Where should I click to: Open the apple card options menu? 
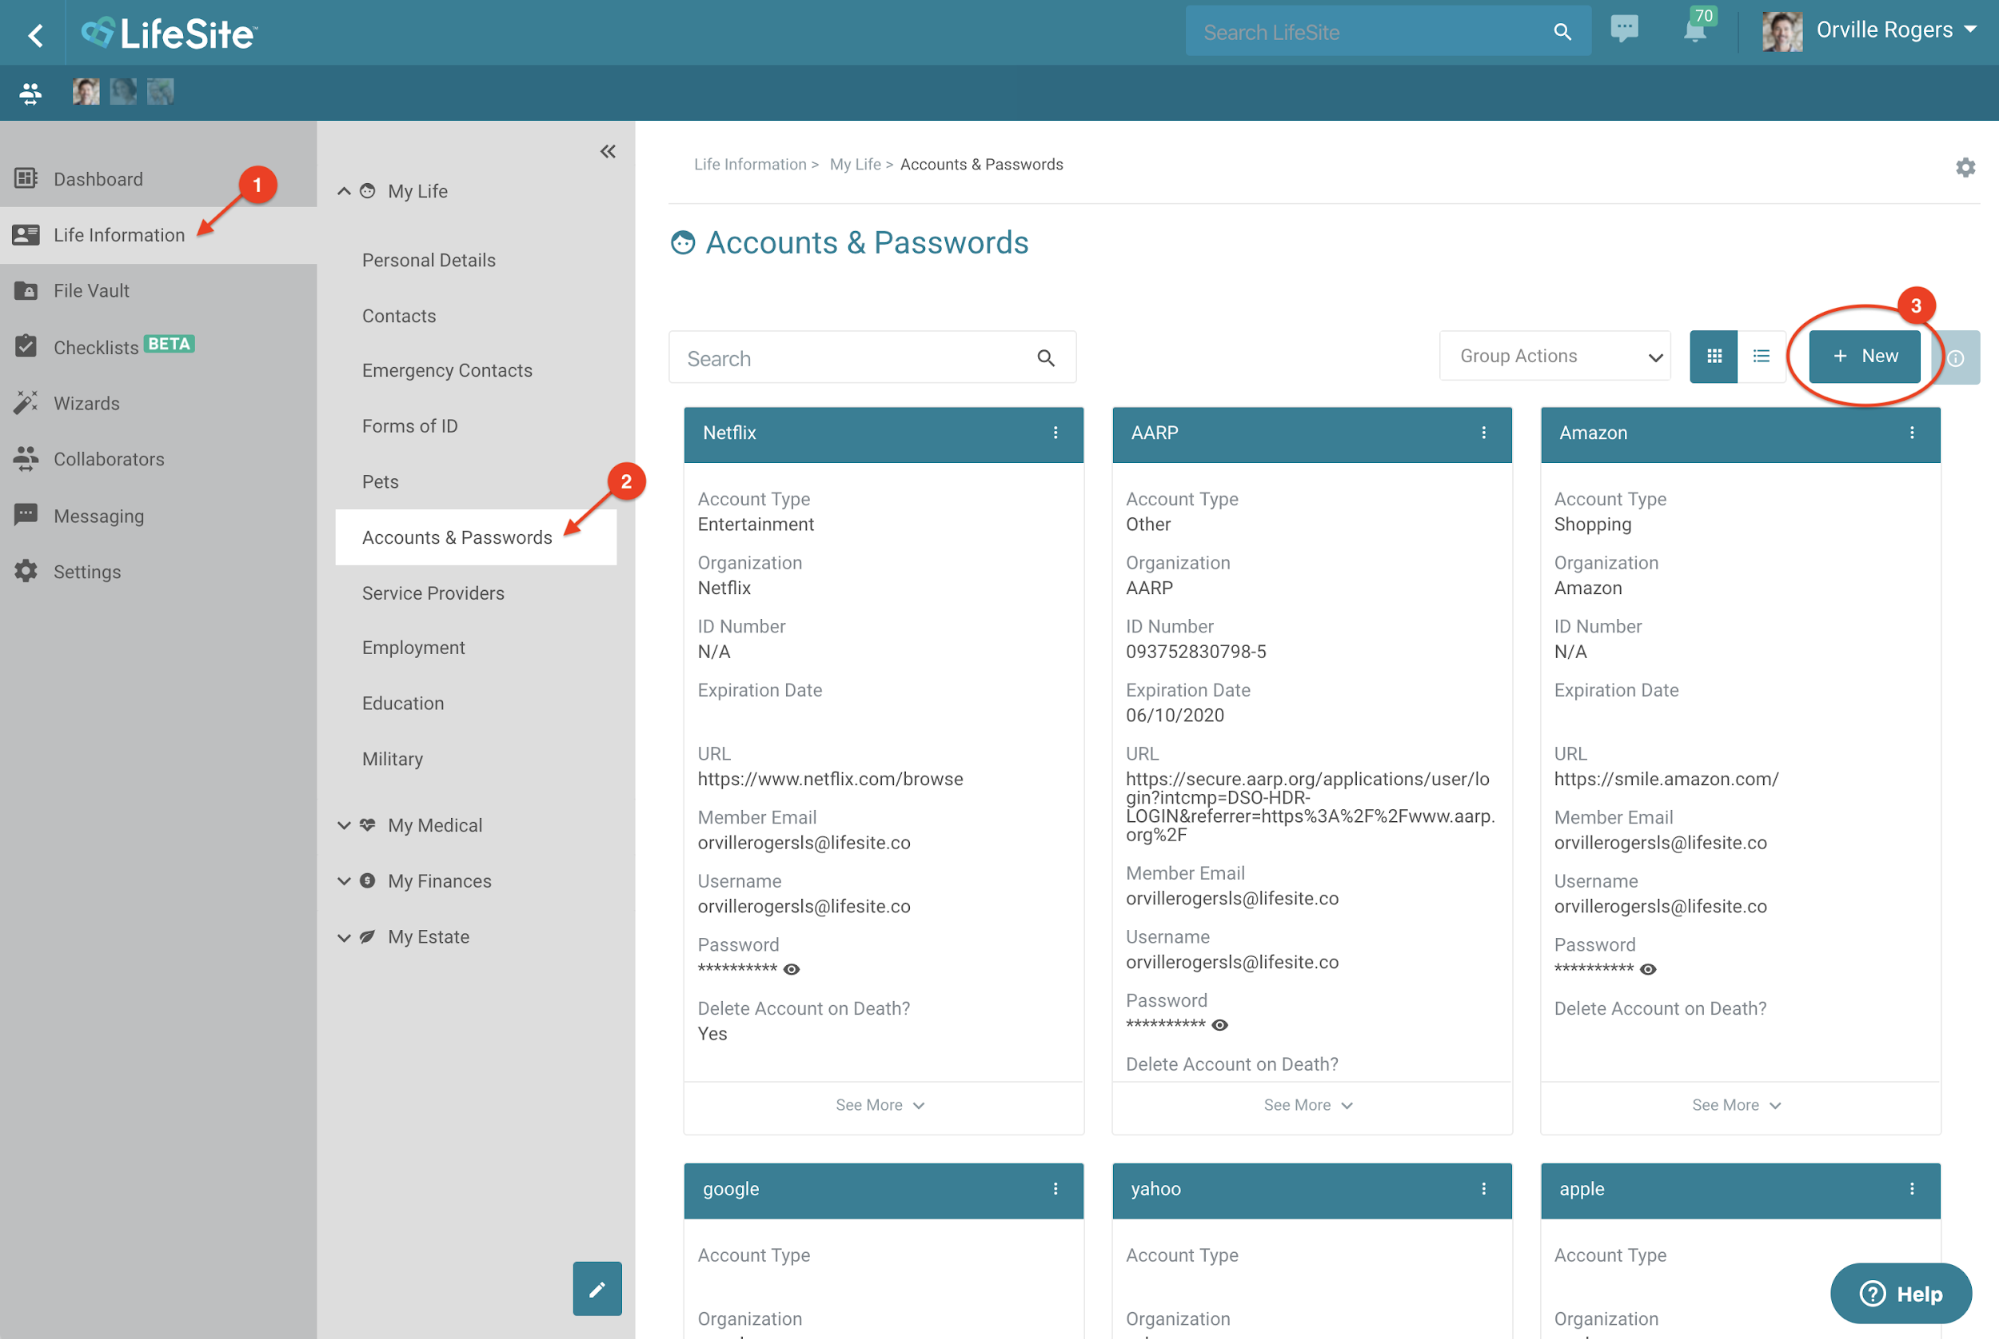click(x=1911, y=1189)
